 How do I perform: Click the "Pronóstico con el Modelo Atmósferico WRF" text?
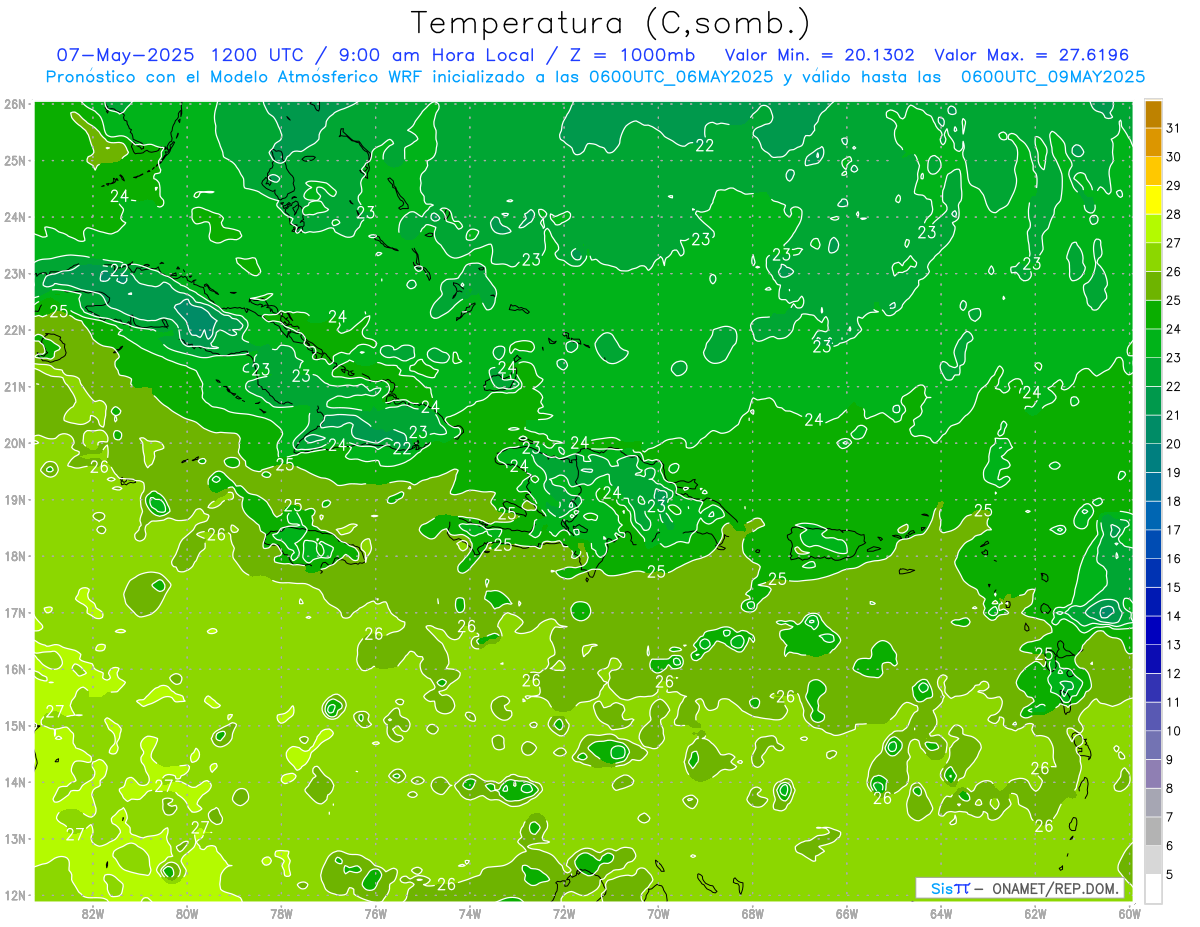point(235,77)
